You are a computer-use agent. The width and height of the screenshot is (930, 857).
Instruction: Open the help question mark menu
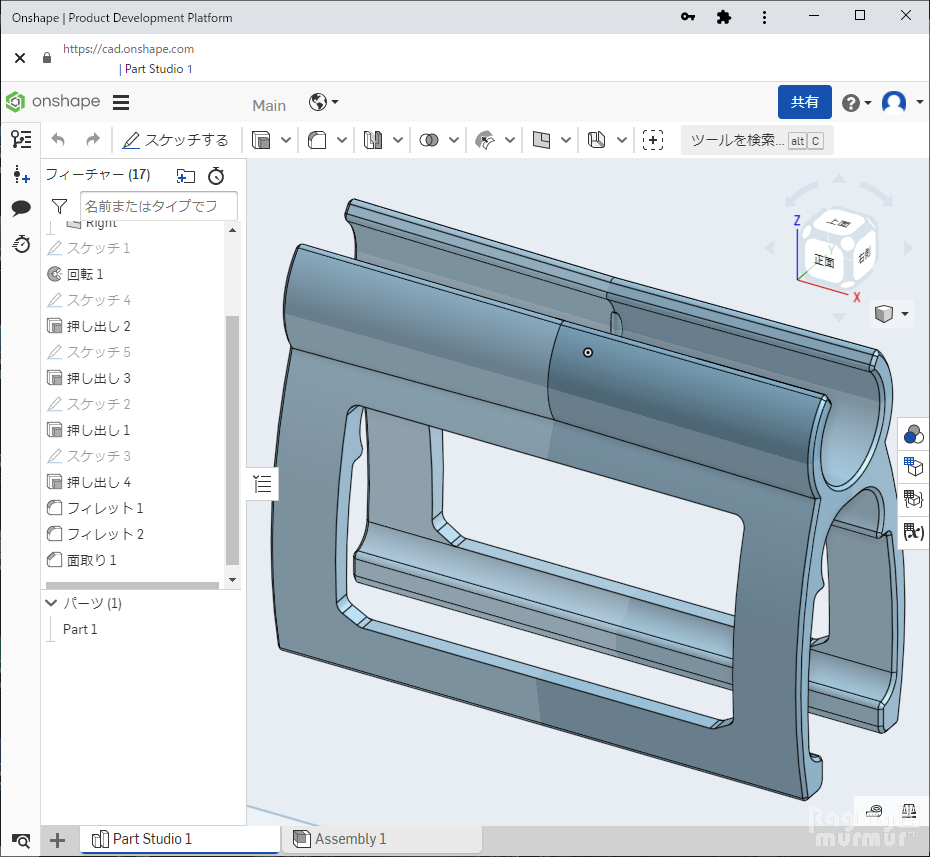pos(856,103)
